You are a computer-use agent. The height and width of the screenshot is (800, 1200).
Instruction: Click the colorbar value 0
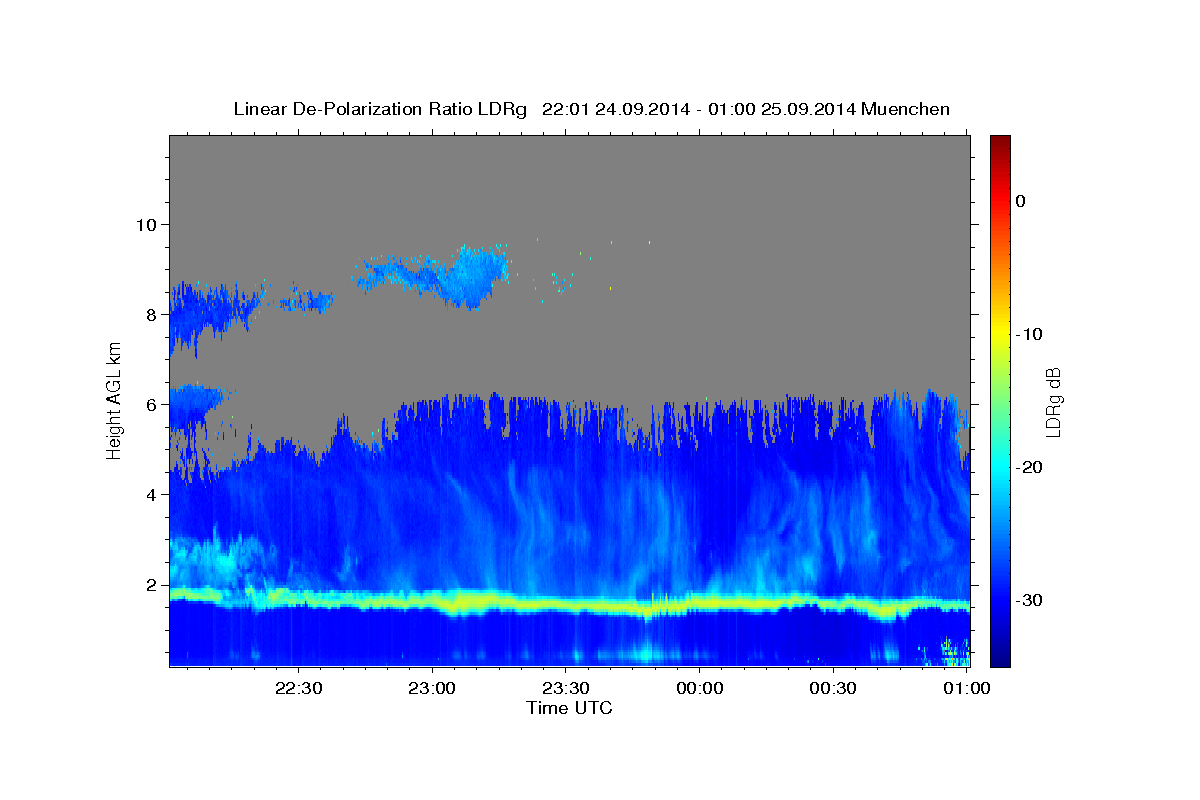click(x=1021, y=201)
